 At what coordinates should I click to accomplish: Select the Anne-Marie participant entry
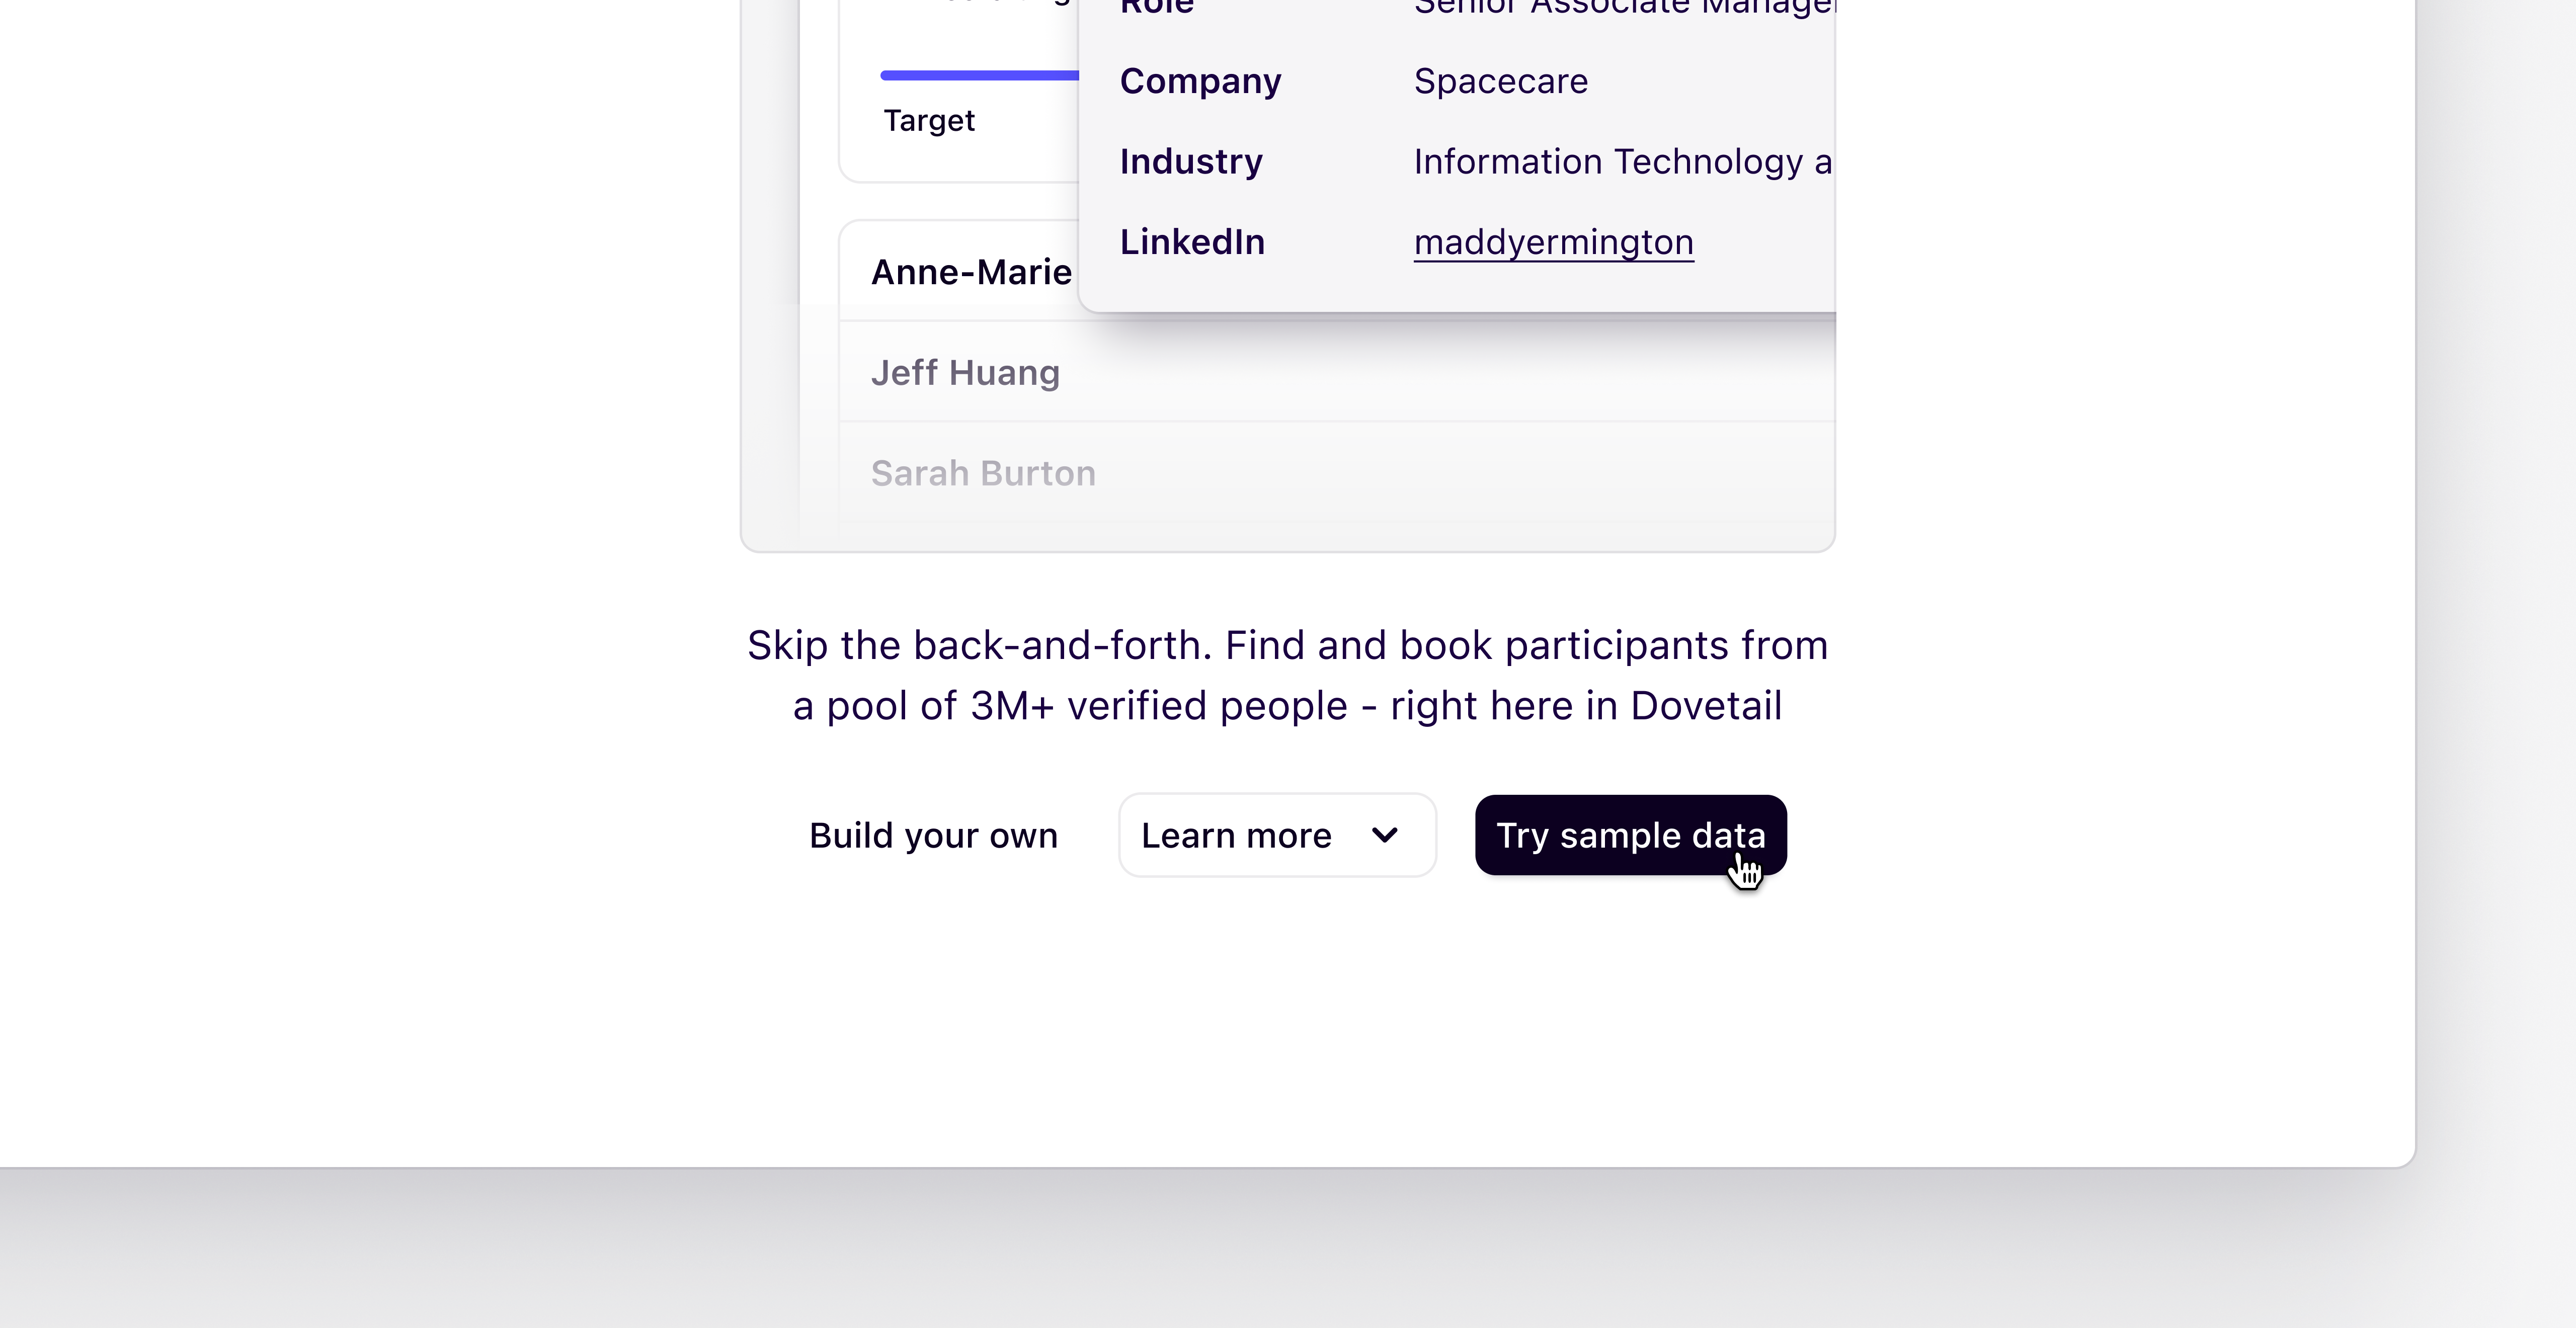tap(970, 271)
